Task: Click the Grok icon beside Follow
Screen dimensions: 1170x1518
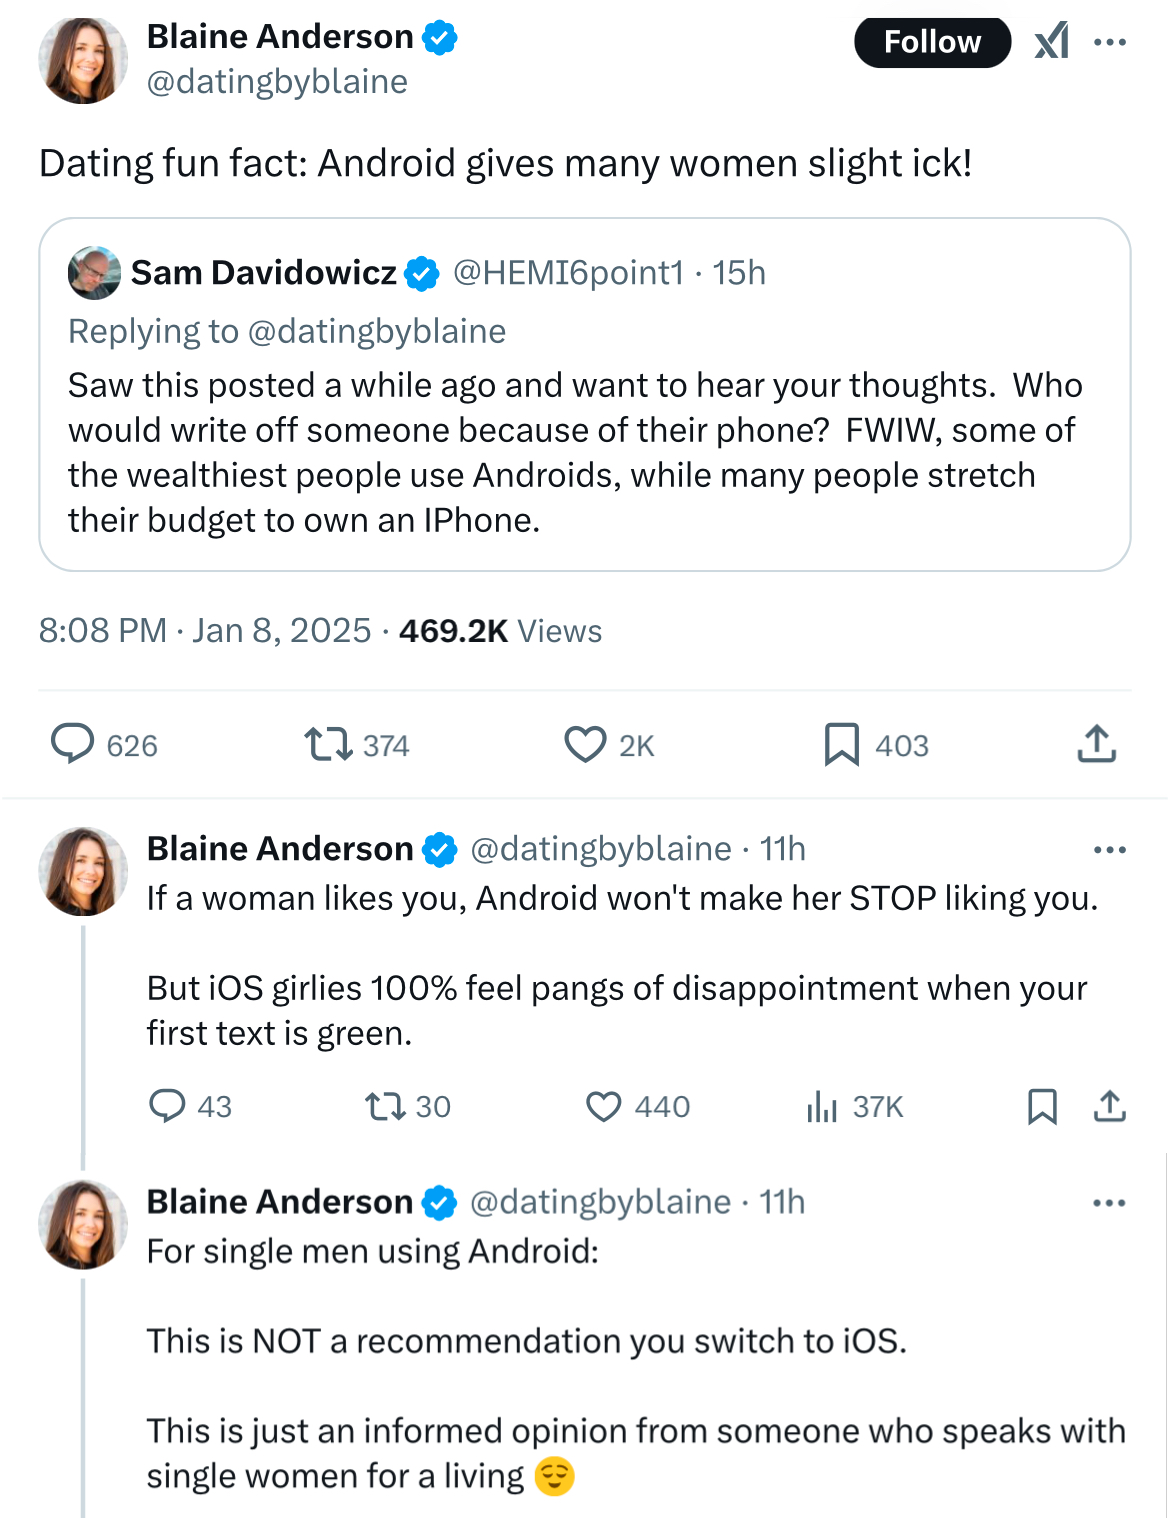Action: click(1051, 42)
